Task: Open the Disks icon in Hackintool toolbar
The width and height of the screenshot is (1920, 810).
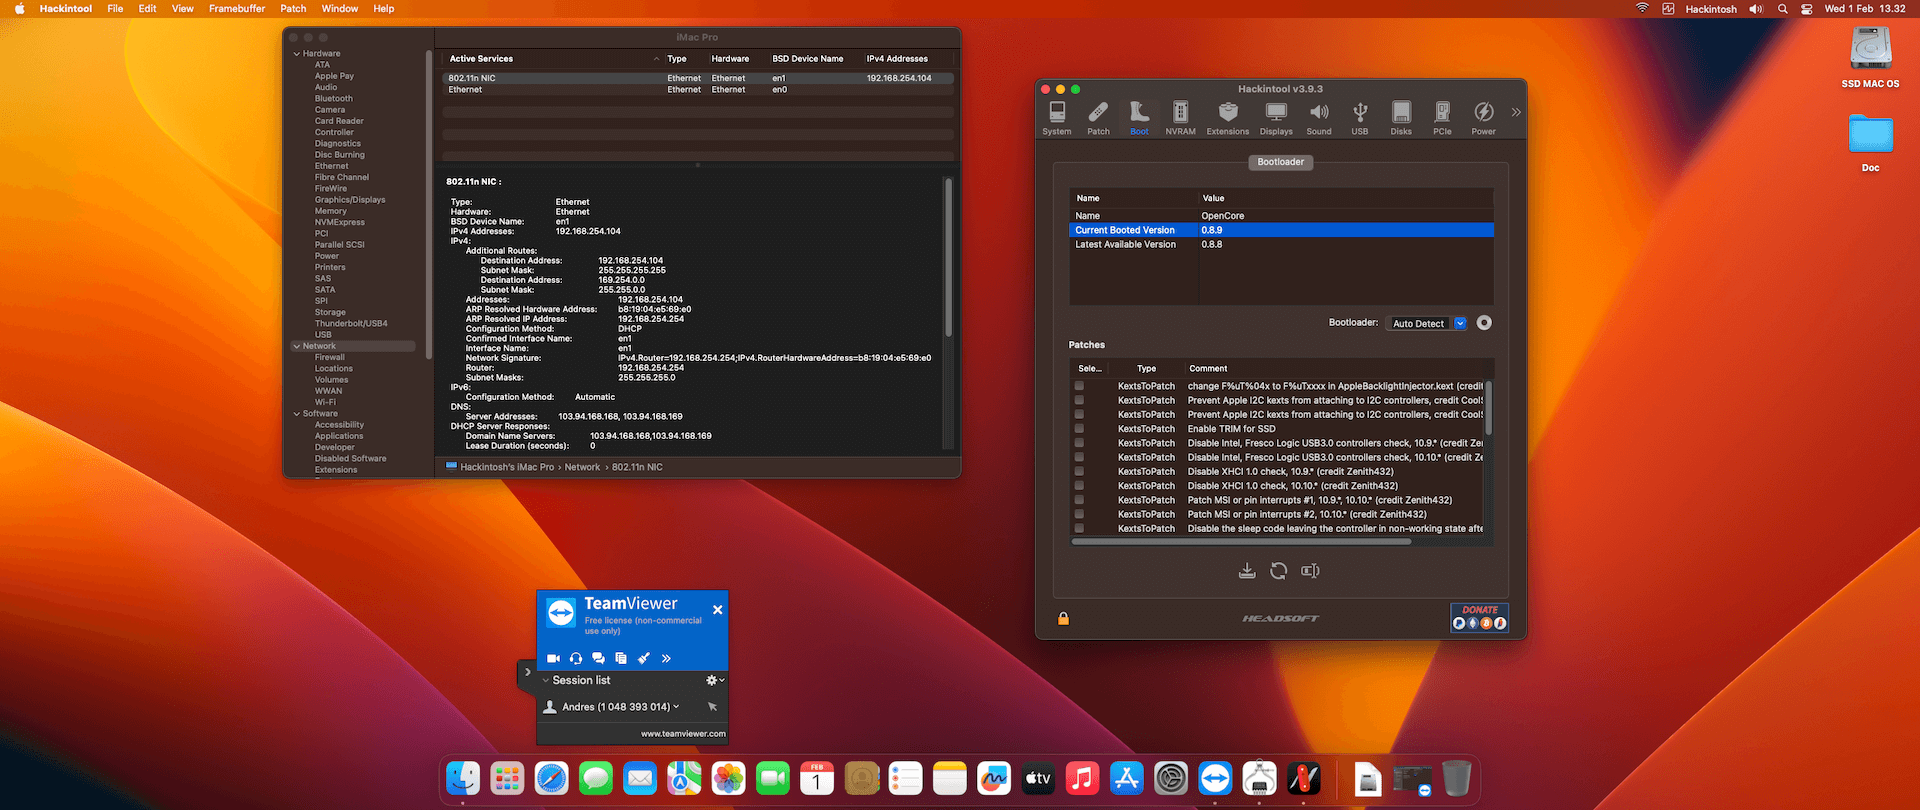Action: (x=1401, y=117)
